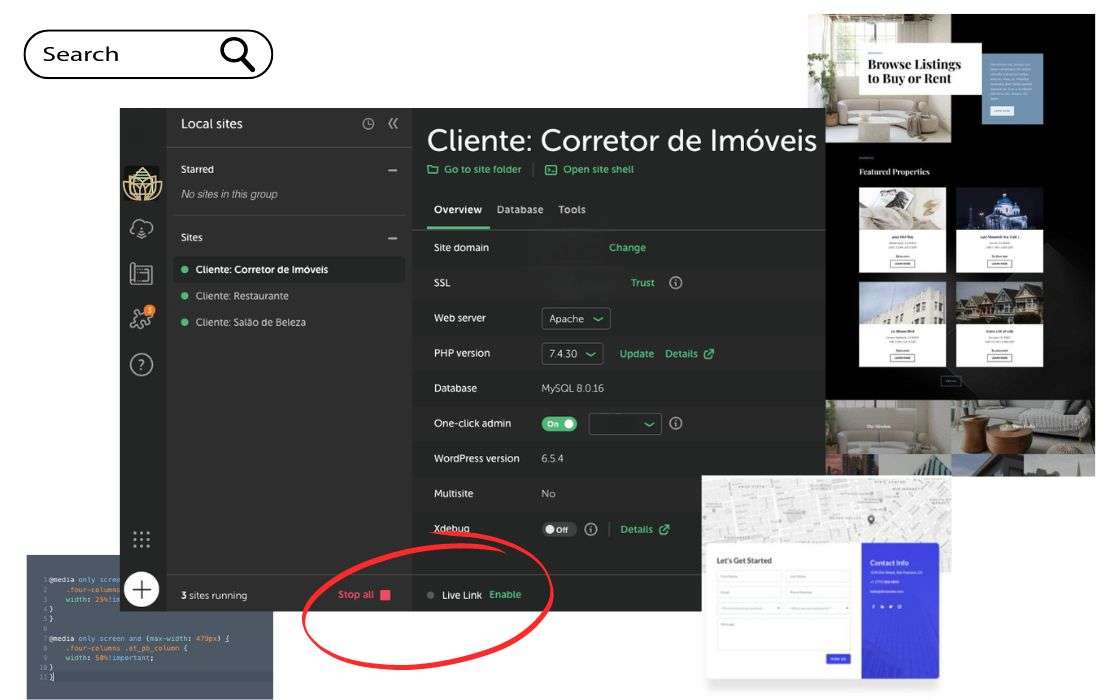Click MySQL 8.0.16 database value
Image resolution: width=1110 pixels, height=700 pixels.
[572, 389]
